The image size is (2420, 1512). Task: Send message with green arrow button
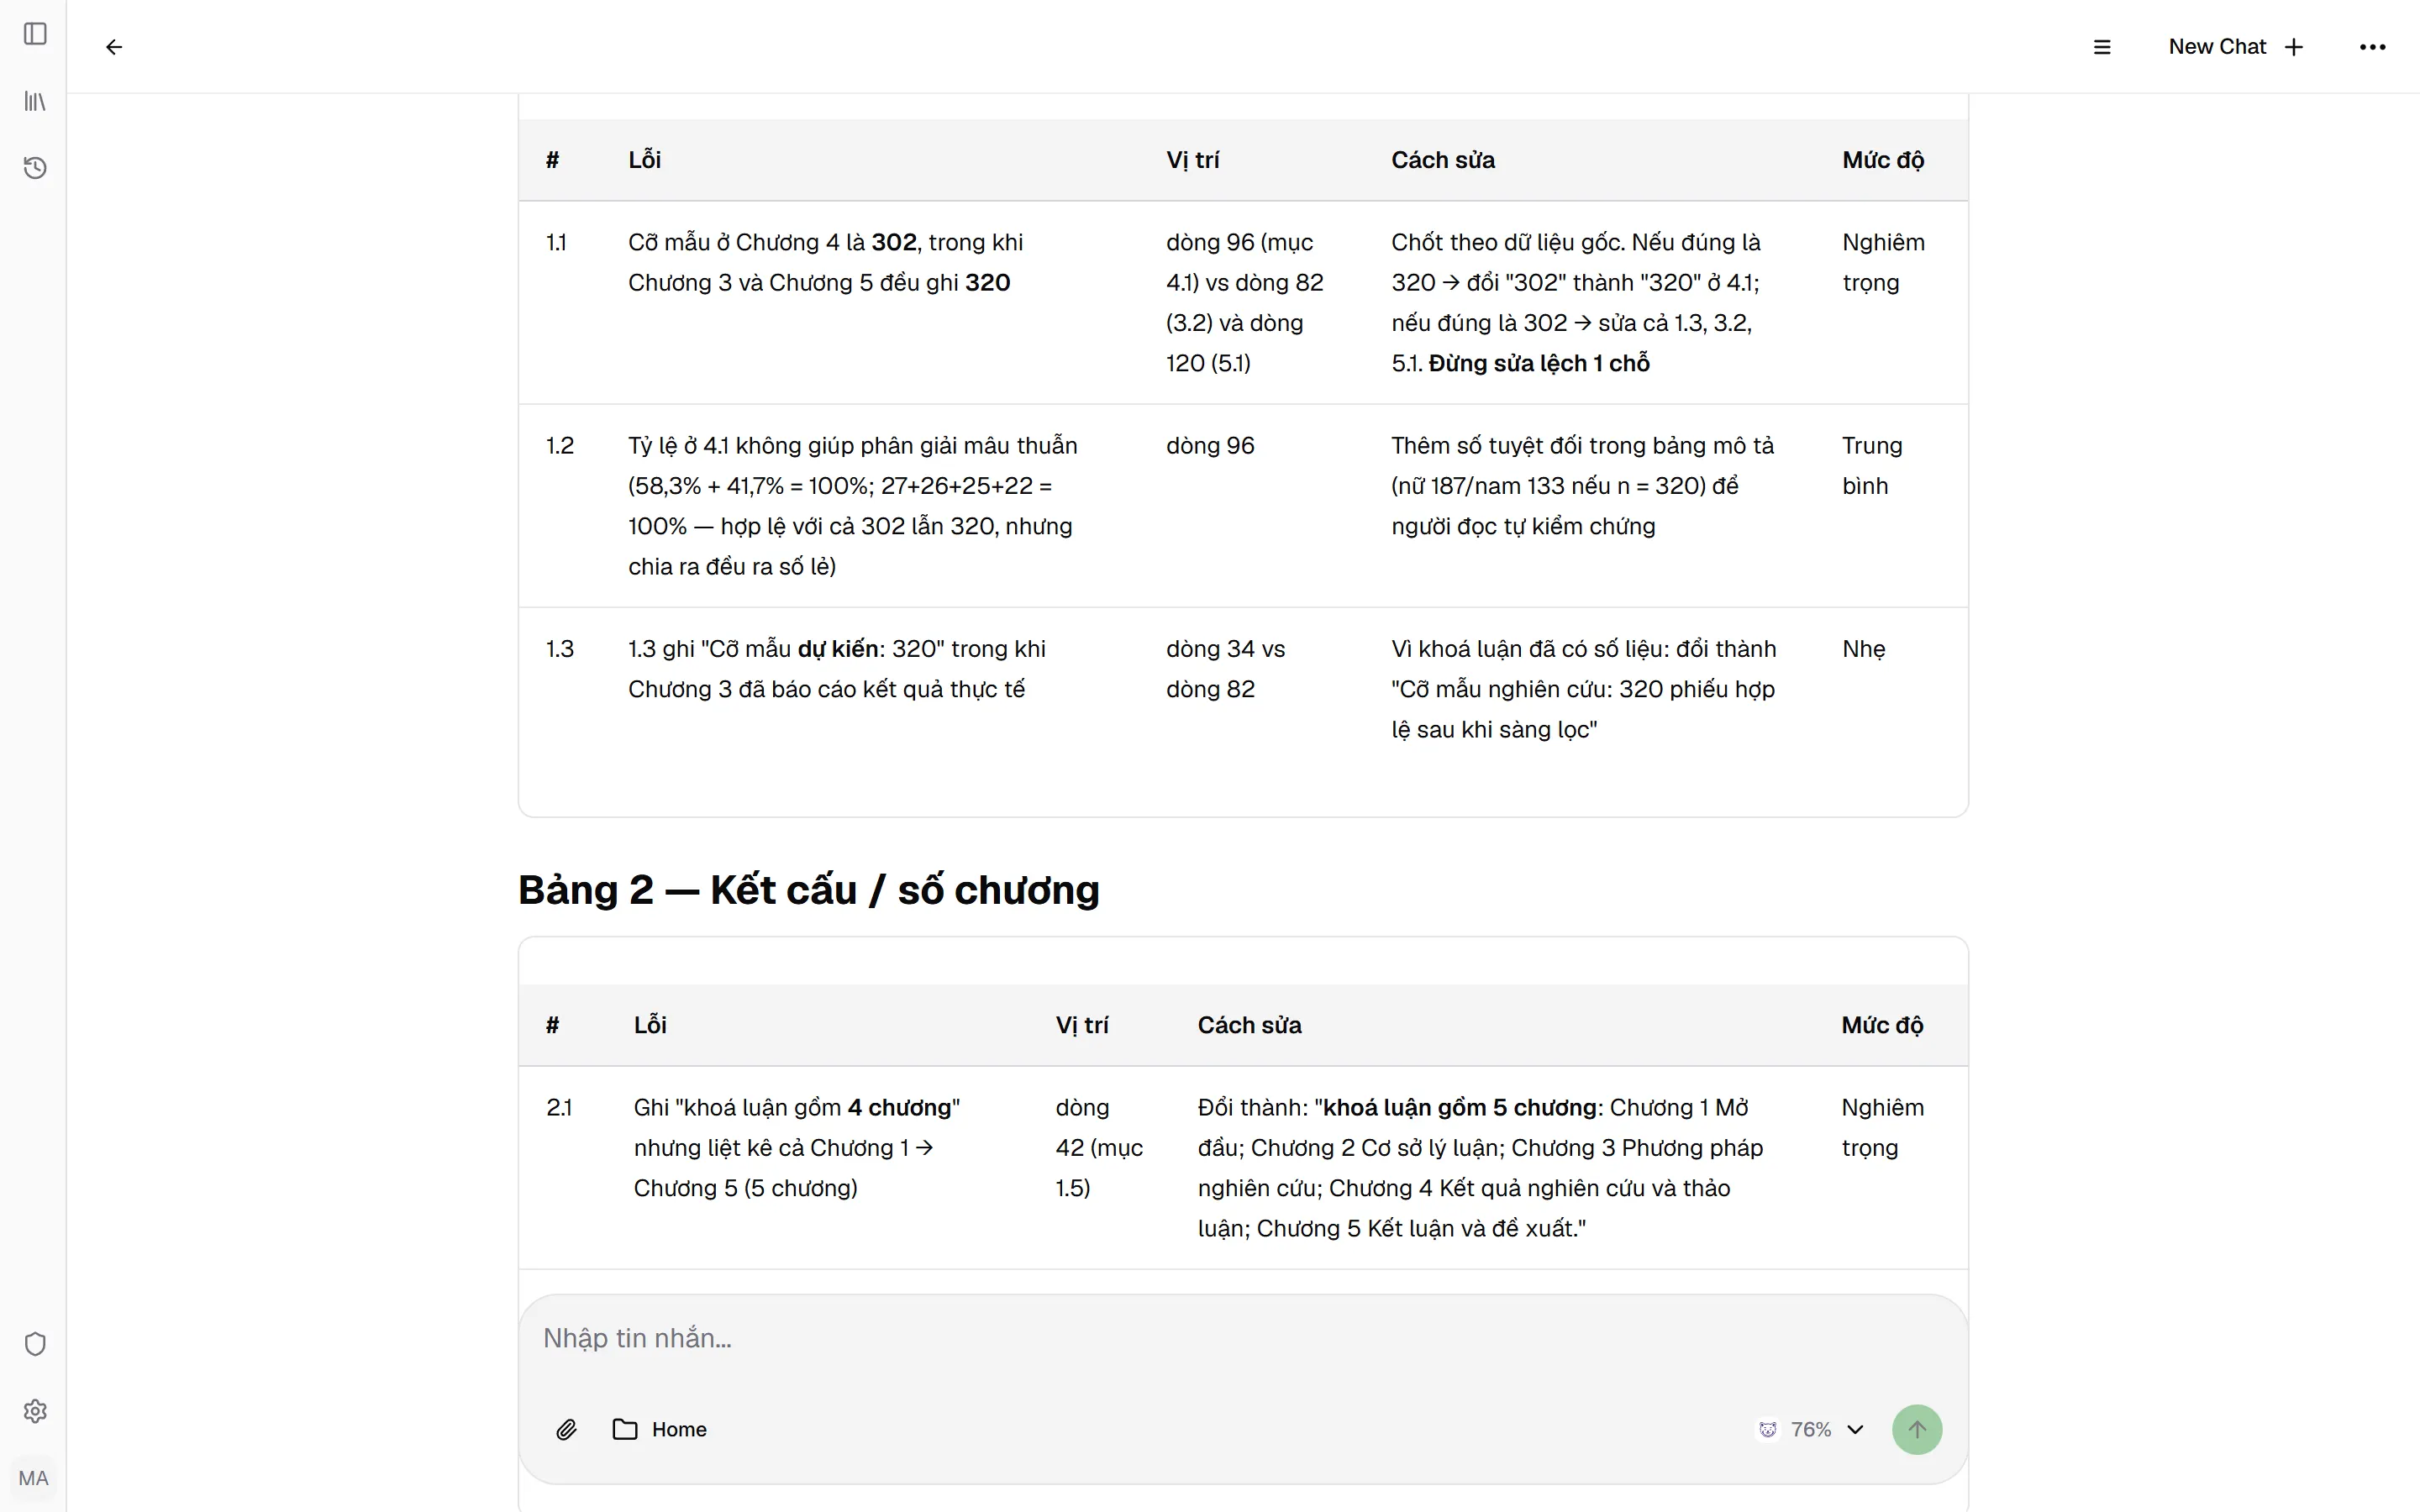(1916, 1430)
